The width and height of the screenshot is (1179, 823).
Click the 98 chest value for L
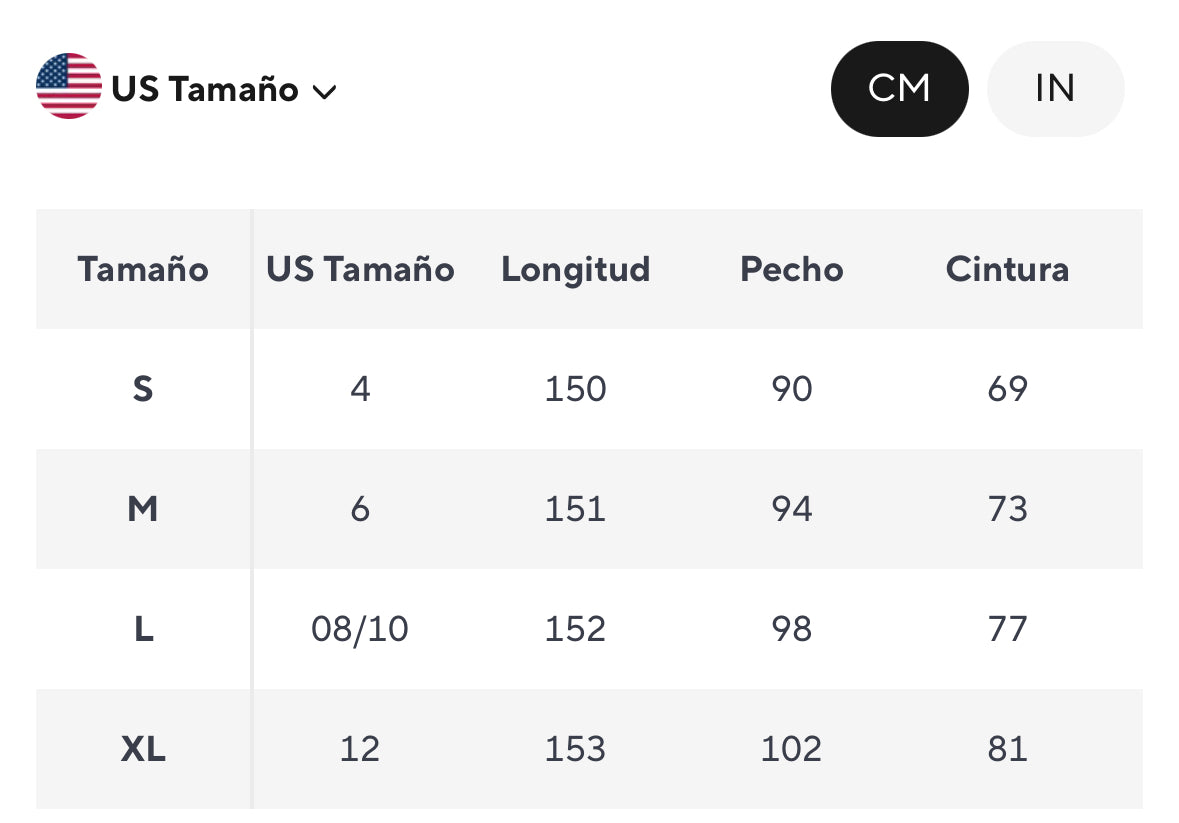click(791, 629)
